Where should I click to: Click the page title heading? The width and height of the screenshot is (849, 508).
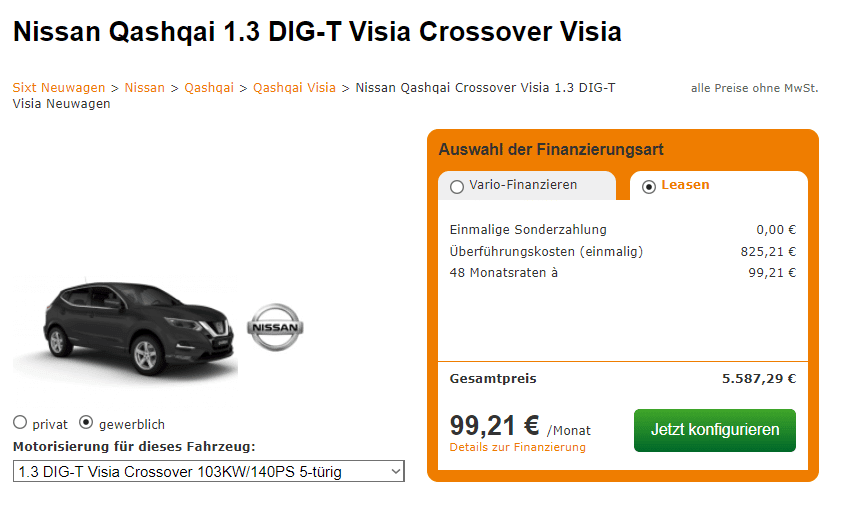(x=317, y=31)
